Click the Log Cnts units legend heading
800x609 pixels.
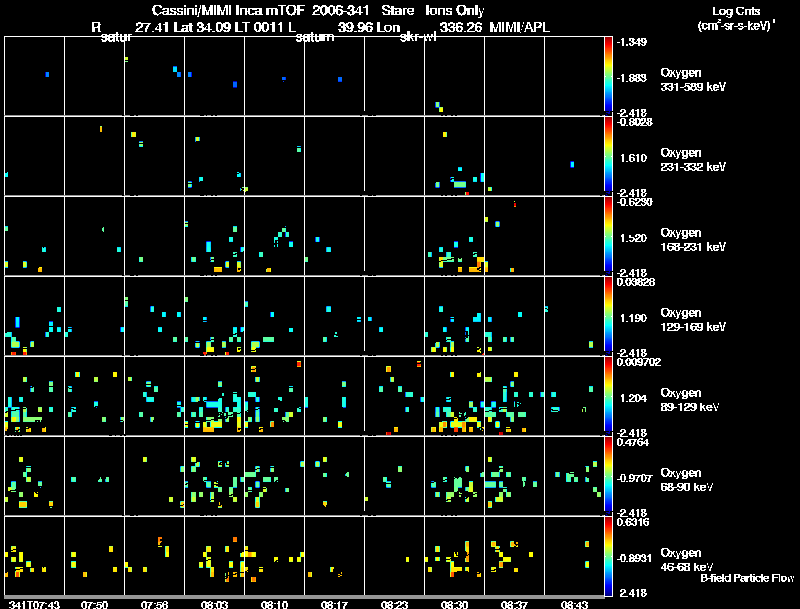(736, 18)
